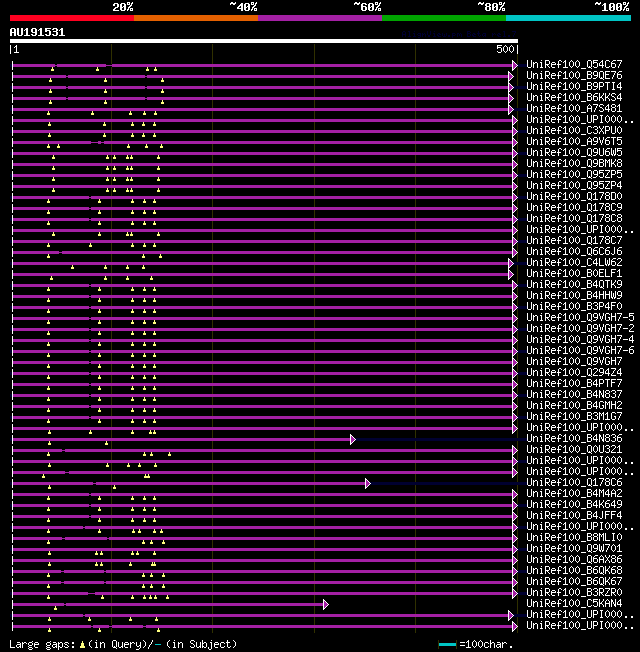The image size is (640, 652).
Task: Choose the UniRef100_Q9VGH7-6 isoform label
Action: point(580,351)
